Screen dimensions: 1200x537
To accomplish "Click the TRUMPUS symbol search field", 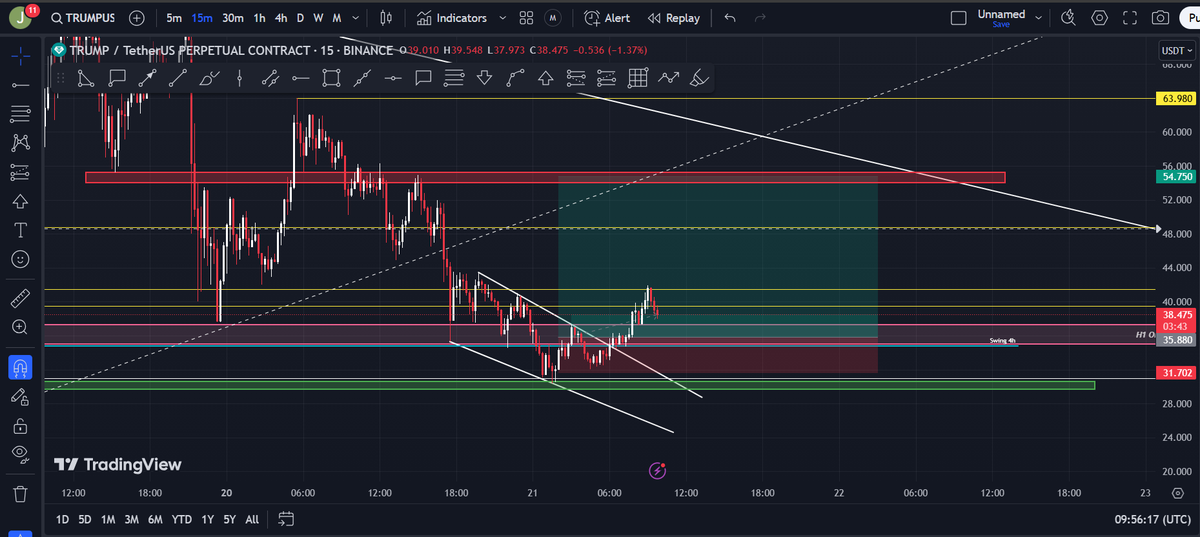I will click(82, 18).
